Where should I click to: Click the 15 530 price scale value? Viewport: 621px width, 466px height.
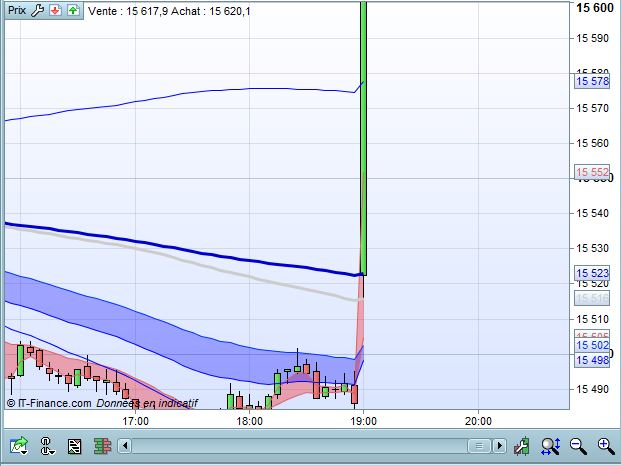(x=592, y=248)
